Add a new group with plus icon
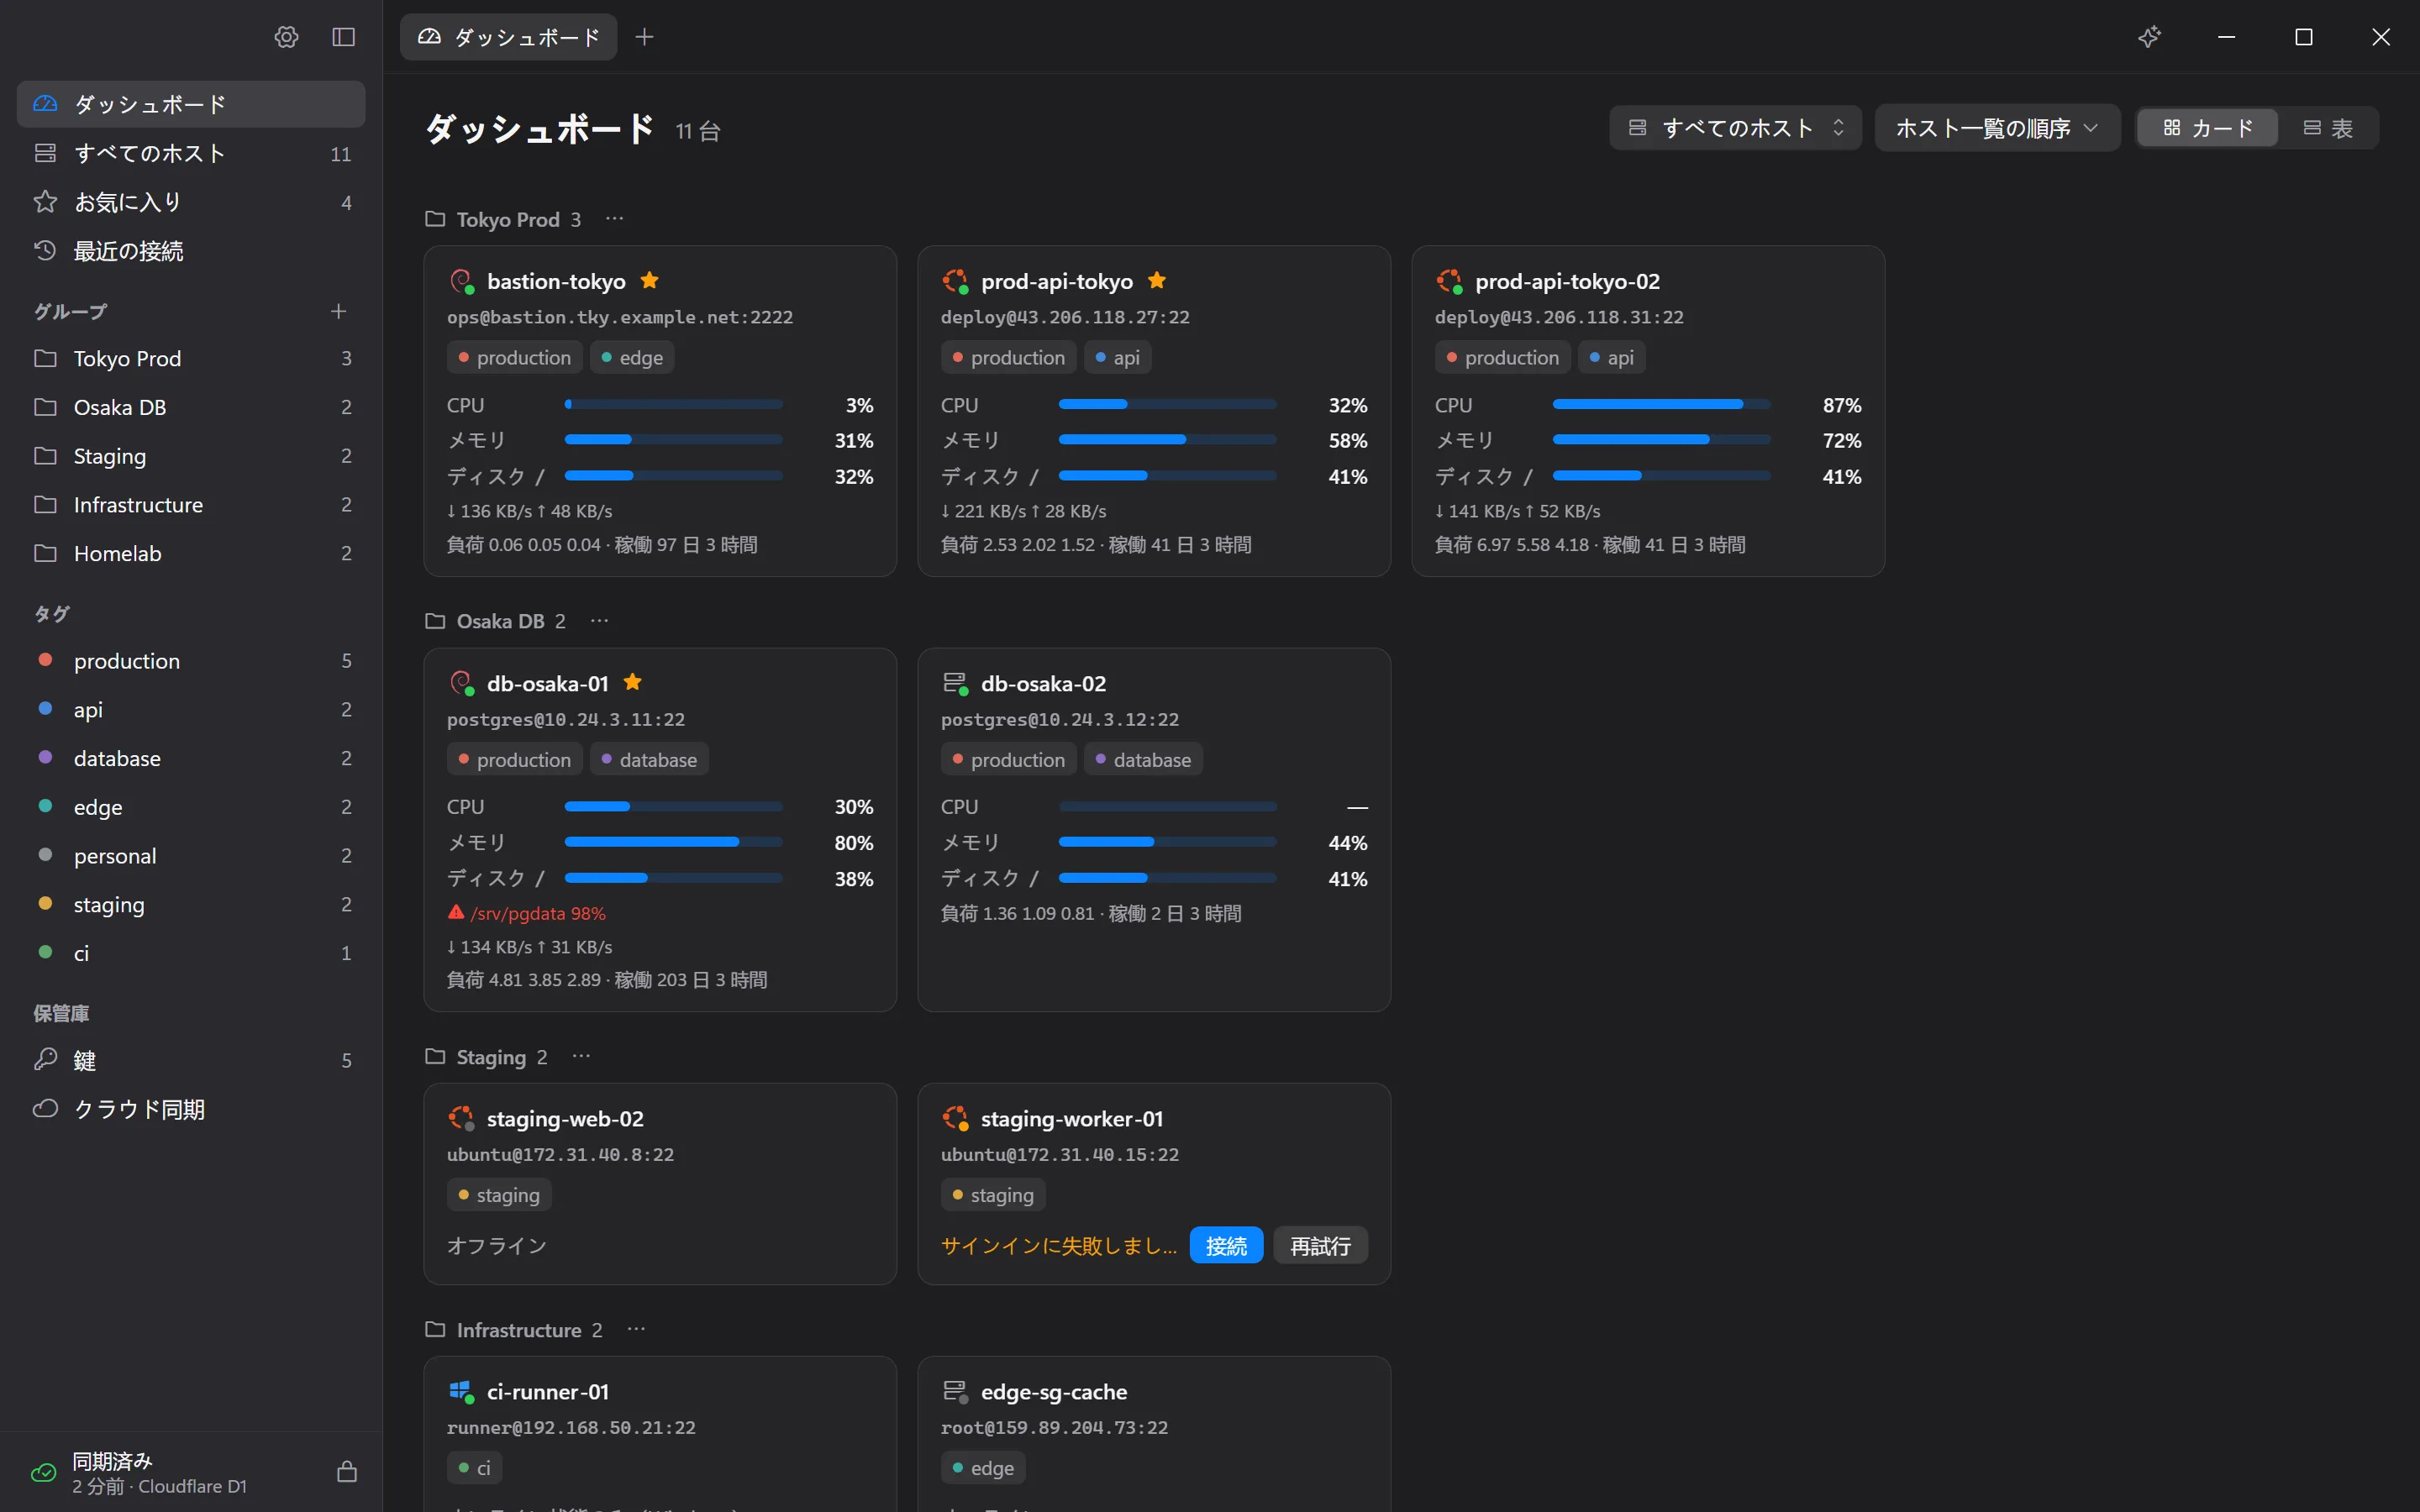 click(x=339, y=311)
